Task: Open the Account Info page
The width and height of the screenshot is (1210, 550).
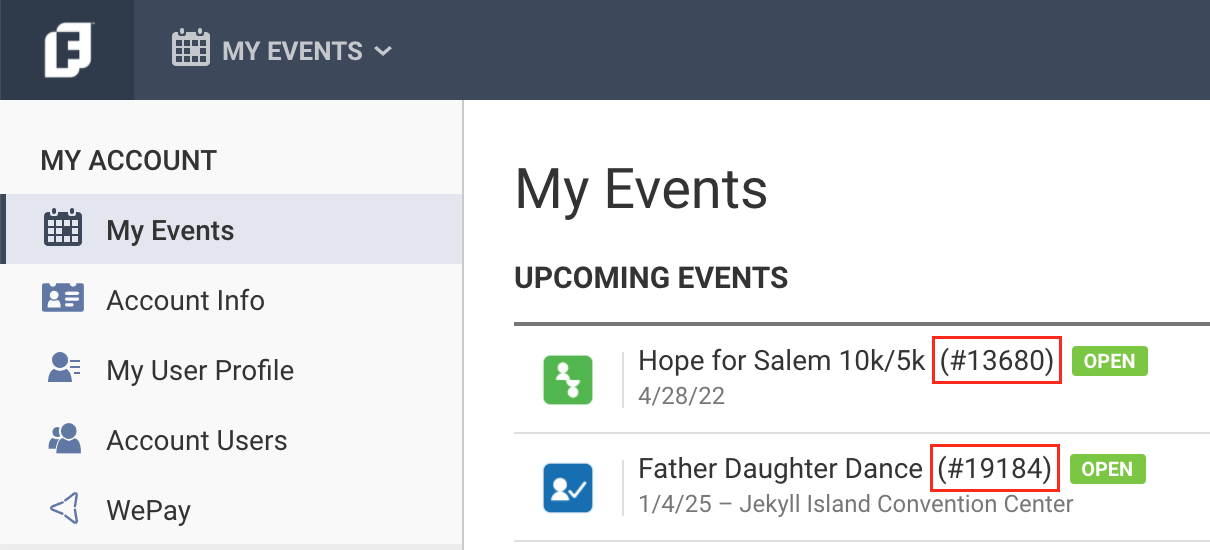Action: point(185,301)
